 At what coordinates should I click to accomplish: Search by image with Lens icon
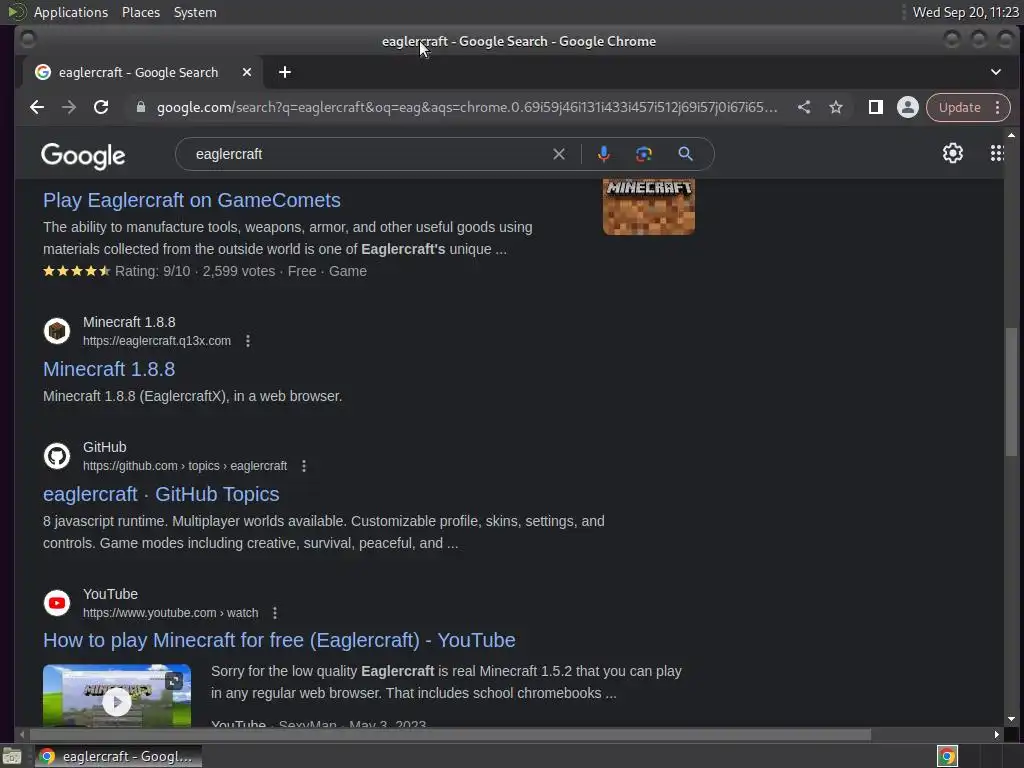644,154
